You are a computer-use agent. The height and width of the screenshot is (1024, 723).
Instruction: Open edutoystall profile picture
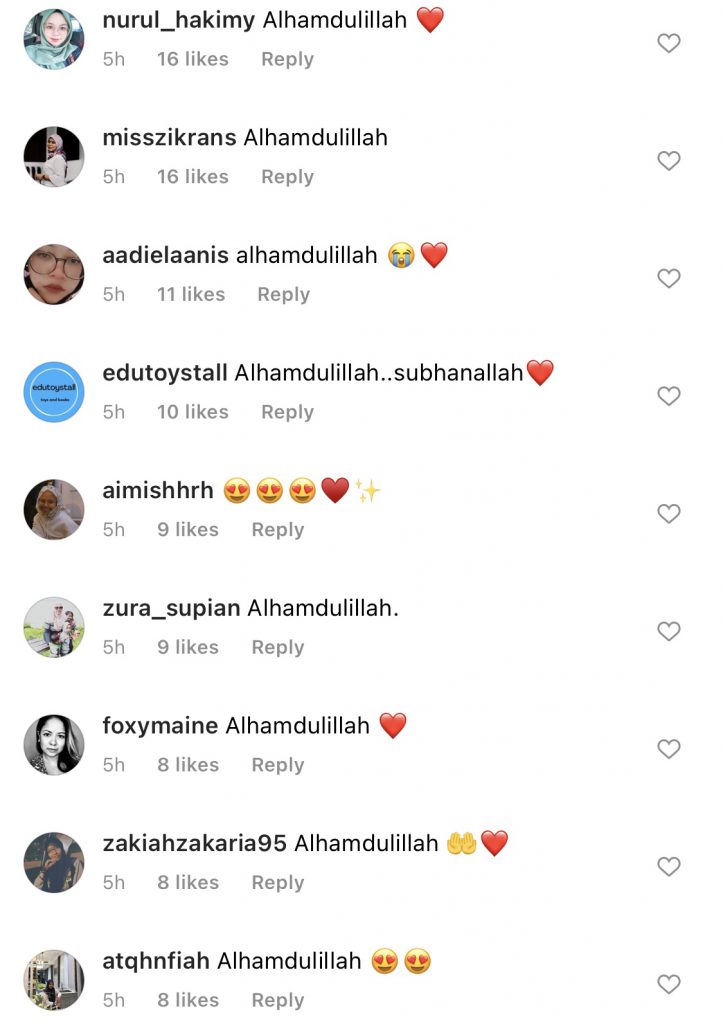pyautogui.click(x=54, y=392)
